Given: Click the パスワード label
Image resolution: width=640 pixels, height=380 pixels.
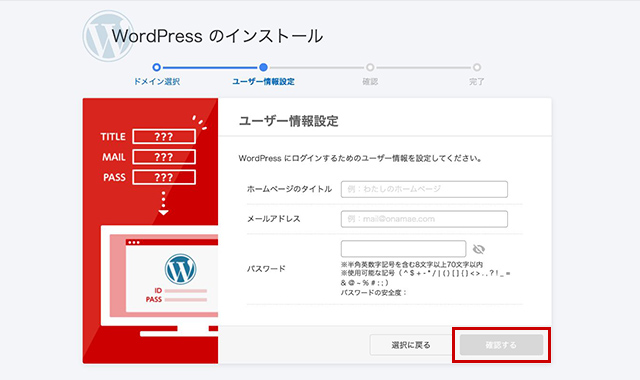Looking at the screenshot, I should coord(266,269).
